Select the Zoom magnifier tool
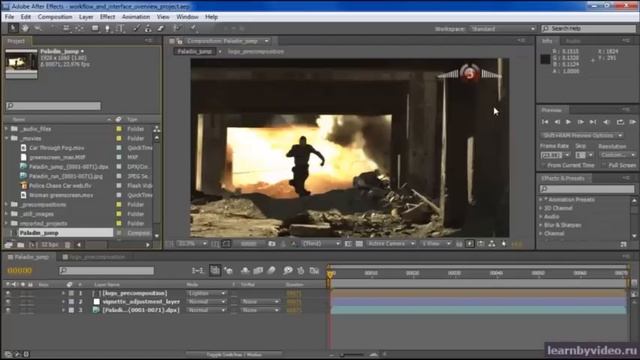The image size is (640, 360). coord(38,28)
